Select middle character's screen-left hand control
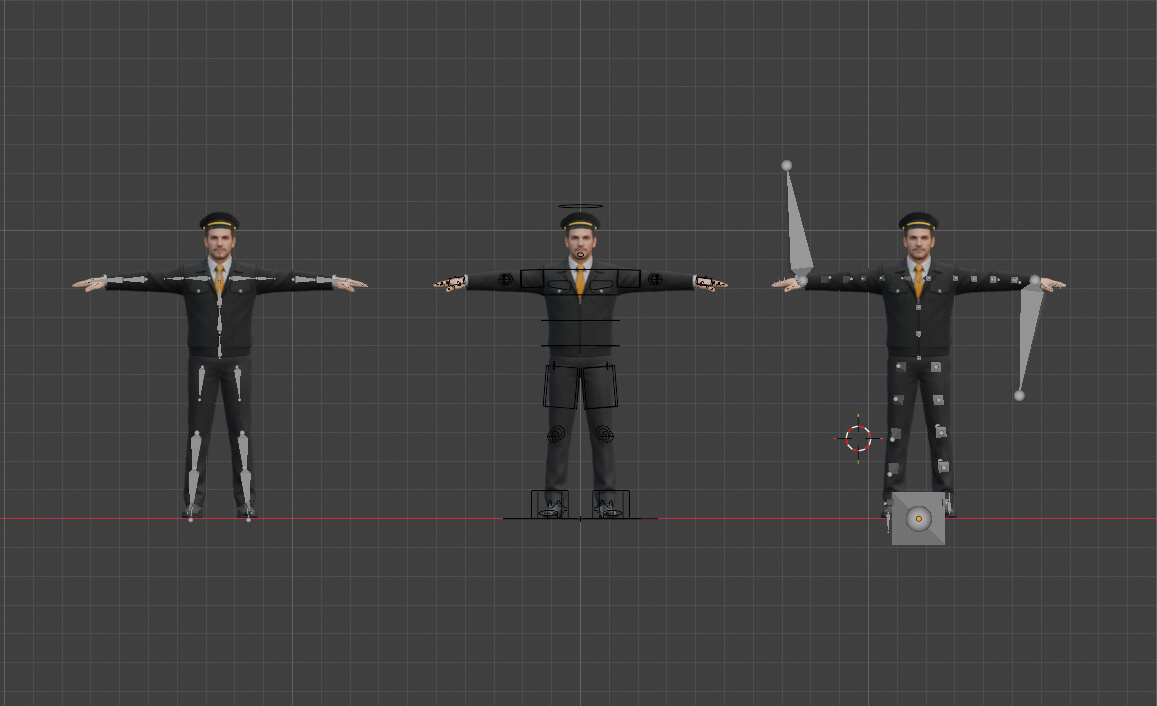Image resolution: width=1157 pixels, height=706 pixels. pyautogui.click(x=452, y=283)
